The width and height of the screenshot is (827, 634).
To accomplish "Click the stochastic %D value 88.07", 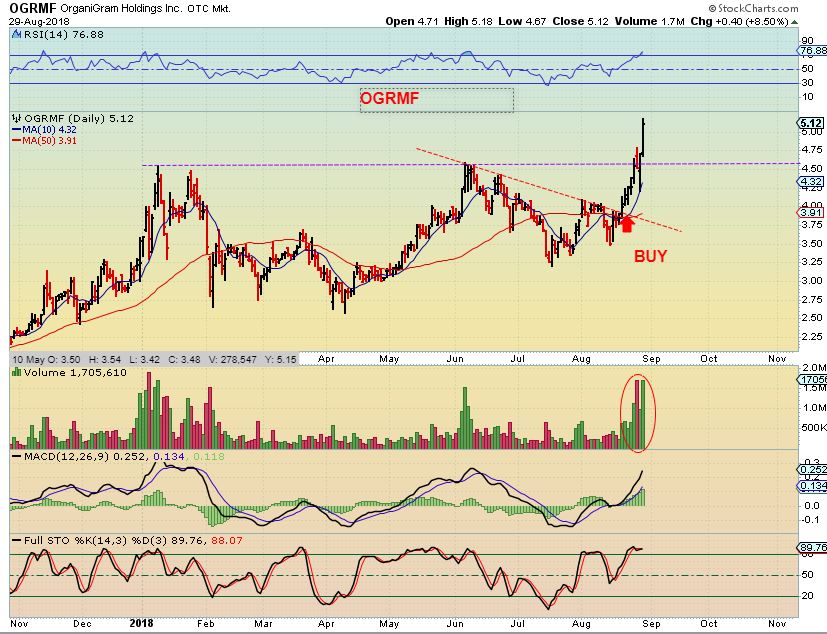I will [x=227, y=541].
